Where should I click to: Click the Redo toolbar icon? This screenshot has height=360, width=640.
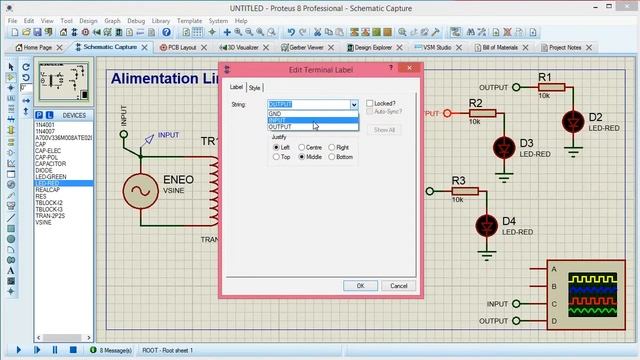[302, 32]
